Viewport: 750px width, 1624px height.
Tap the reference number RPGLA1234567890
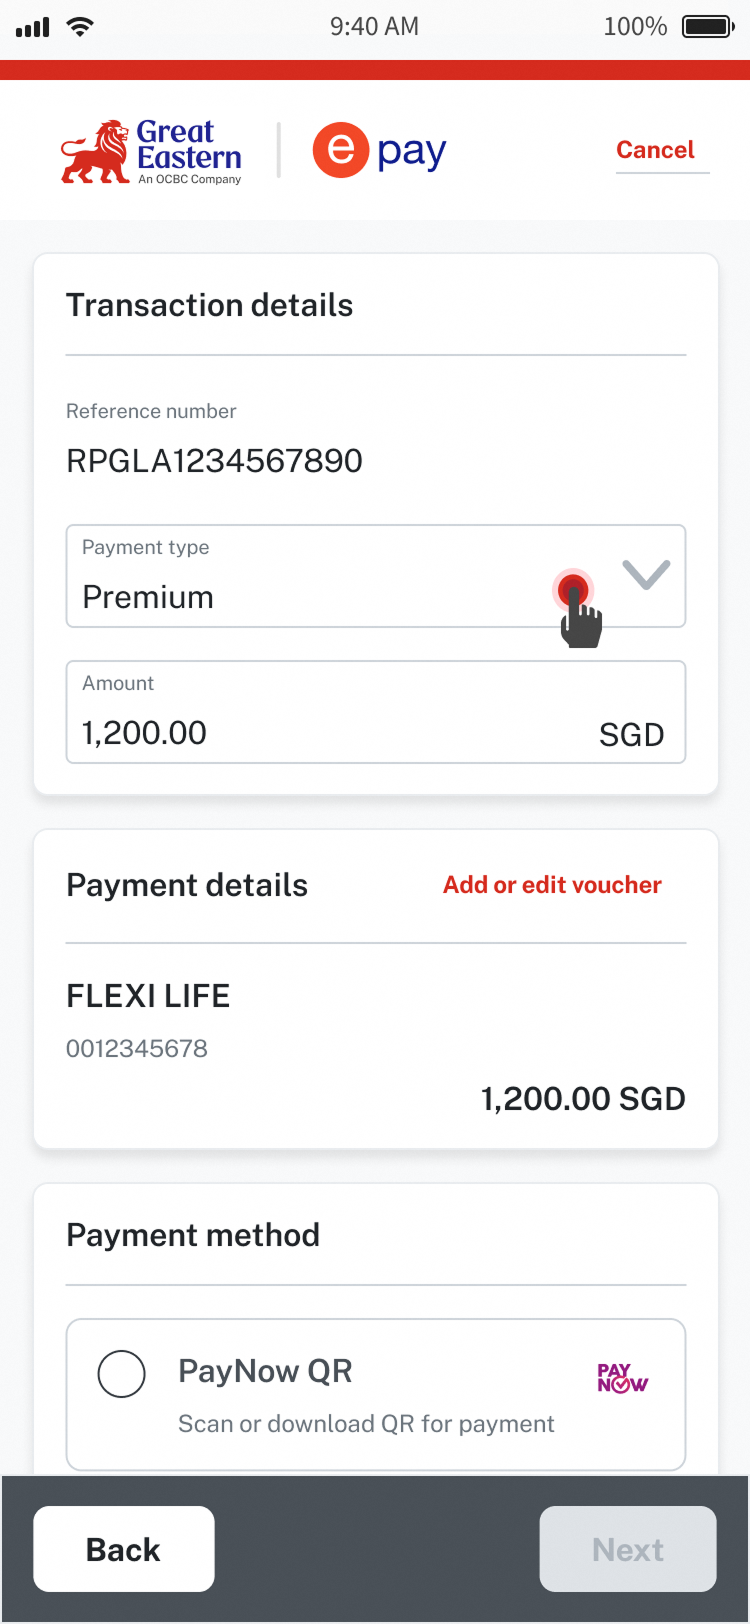214,461
